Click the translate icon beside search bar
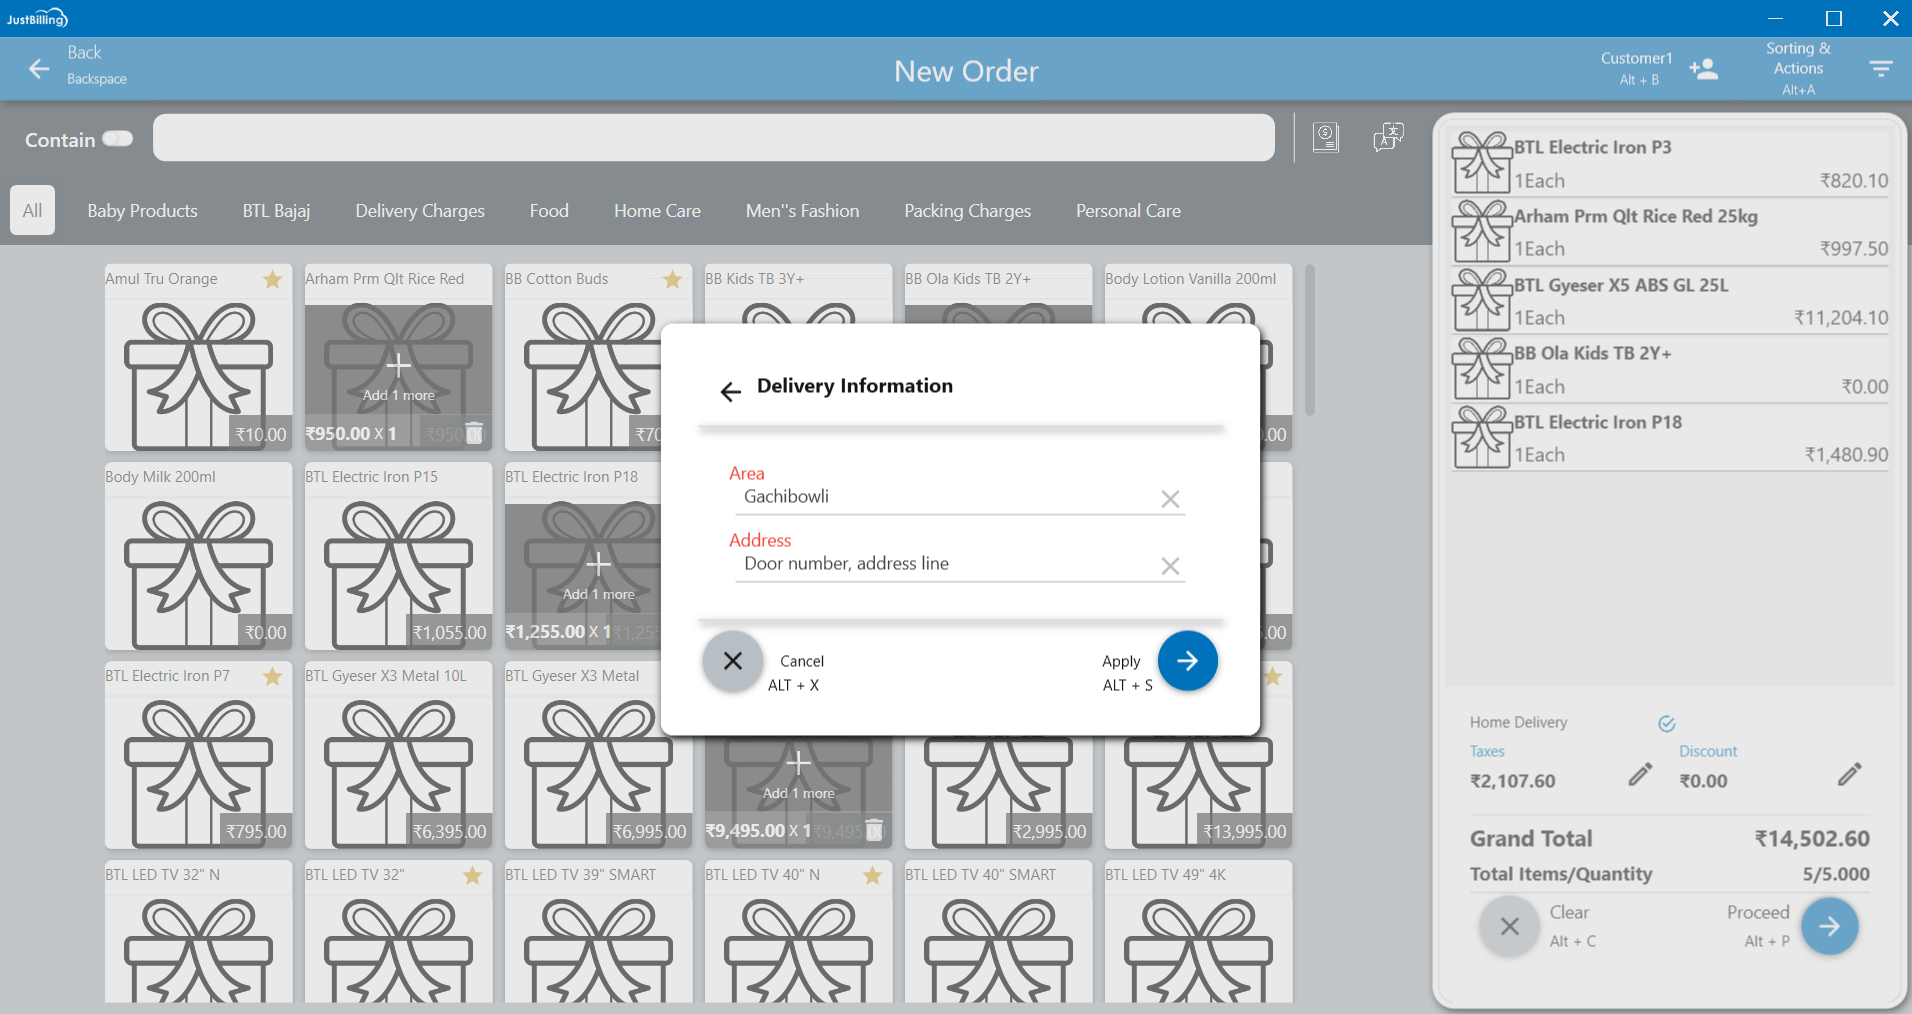Viewport: 1912px width, 1014px height. click(1388, 137)
